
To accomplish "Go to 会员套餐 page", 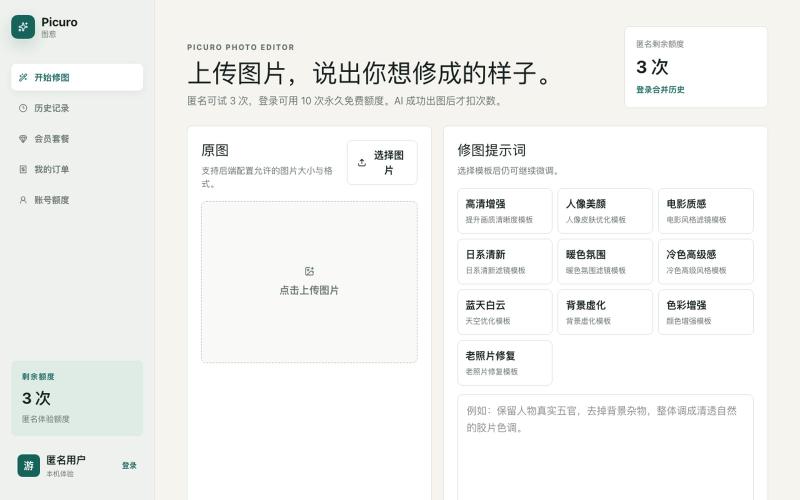I will point(77,139).
